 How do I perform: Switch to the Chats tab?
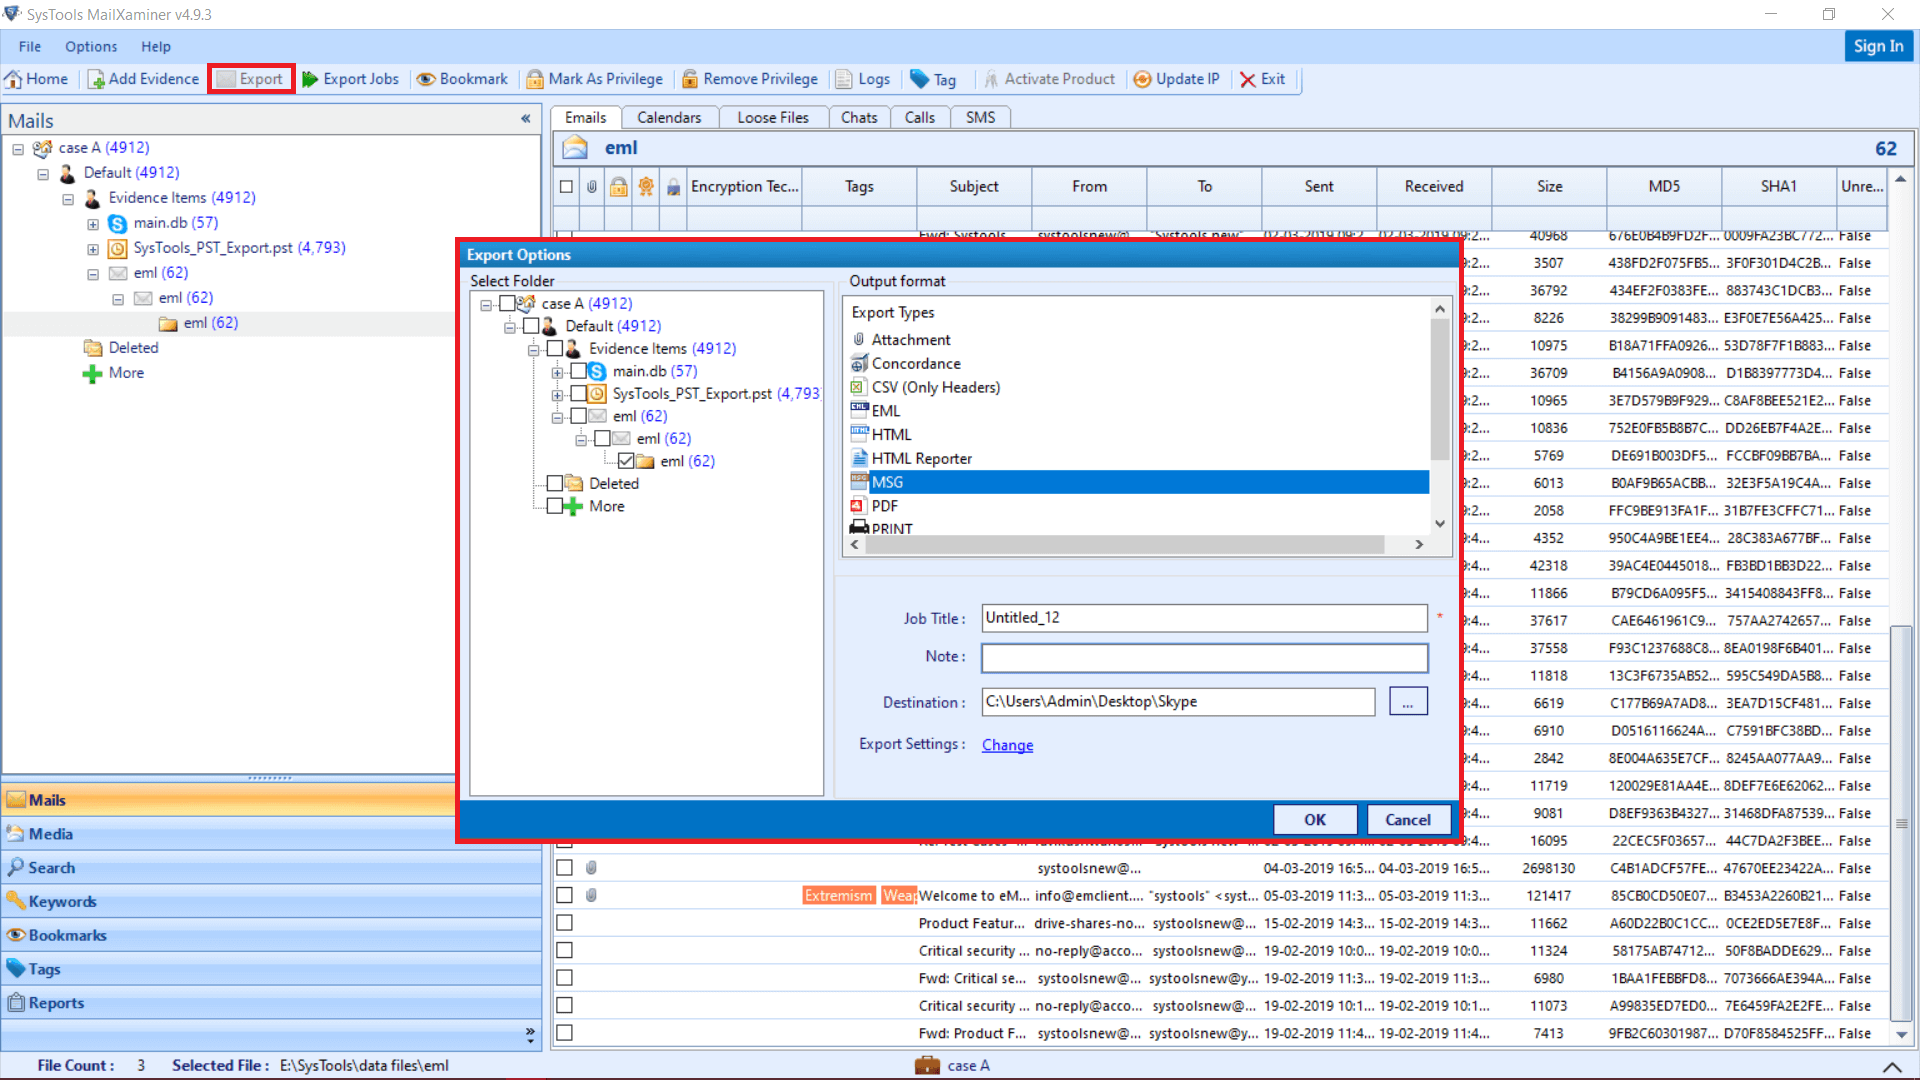[x=859, y=117]
